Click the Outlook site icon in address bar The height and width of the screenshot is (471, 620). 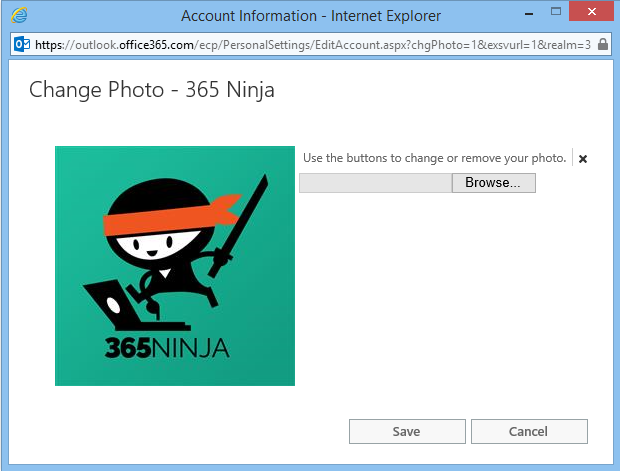[x=22, y=44]
